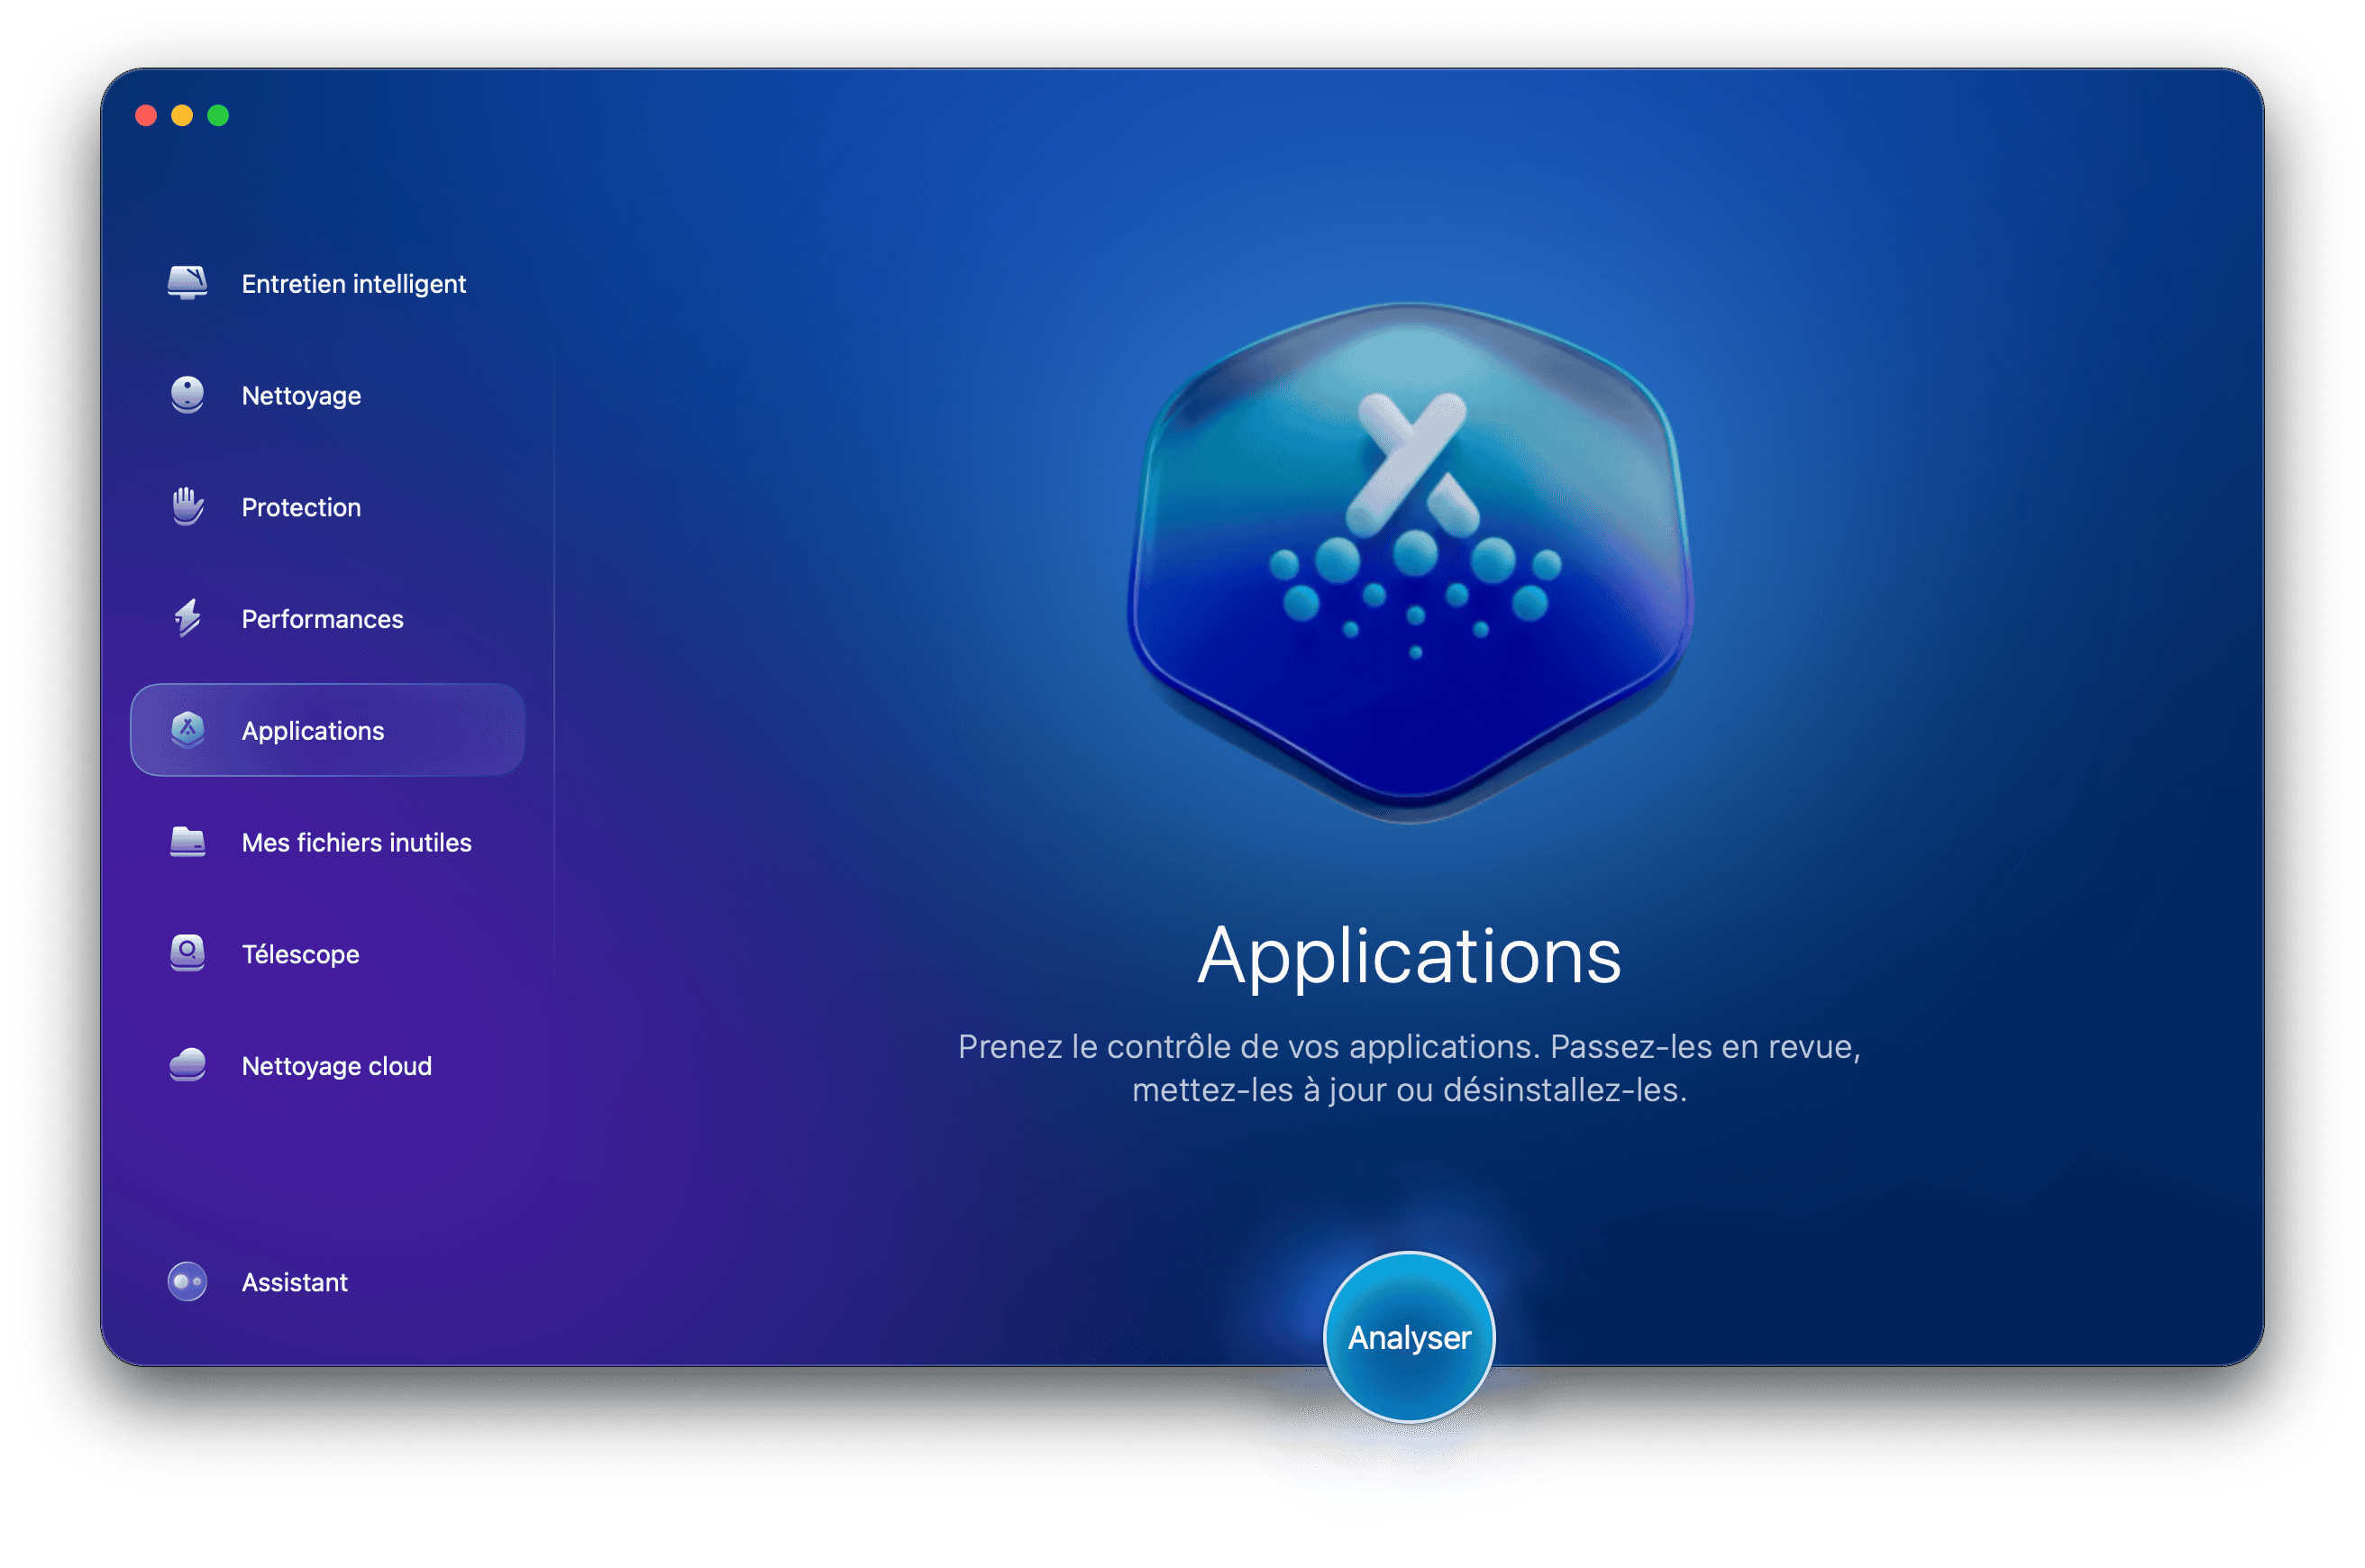Image resolution: width=2365 pixels, height=1568 pixels.
Task: Click the large Applications module logo
Action: (x=1411, y=570)
